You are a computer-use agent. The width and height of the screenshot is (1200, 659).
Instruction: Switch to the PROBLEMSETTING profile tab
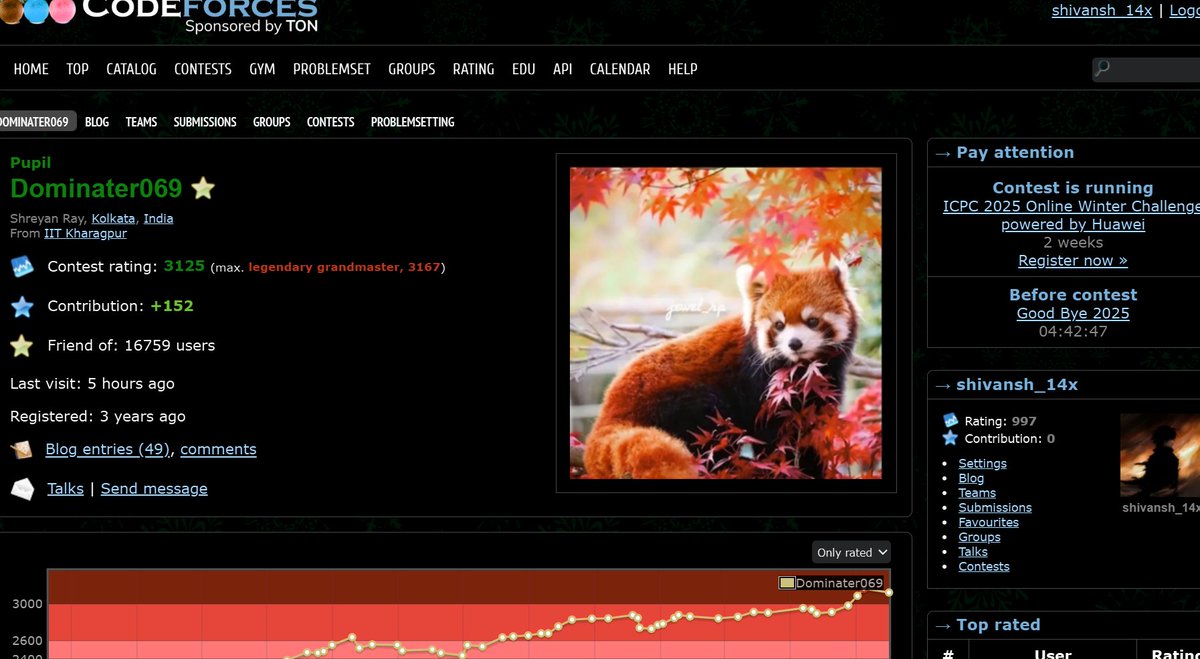click(412, 122)
